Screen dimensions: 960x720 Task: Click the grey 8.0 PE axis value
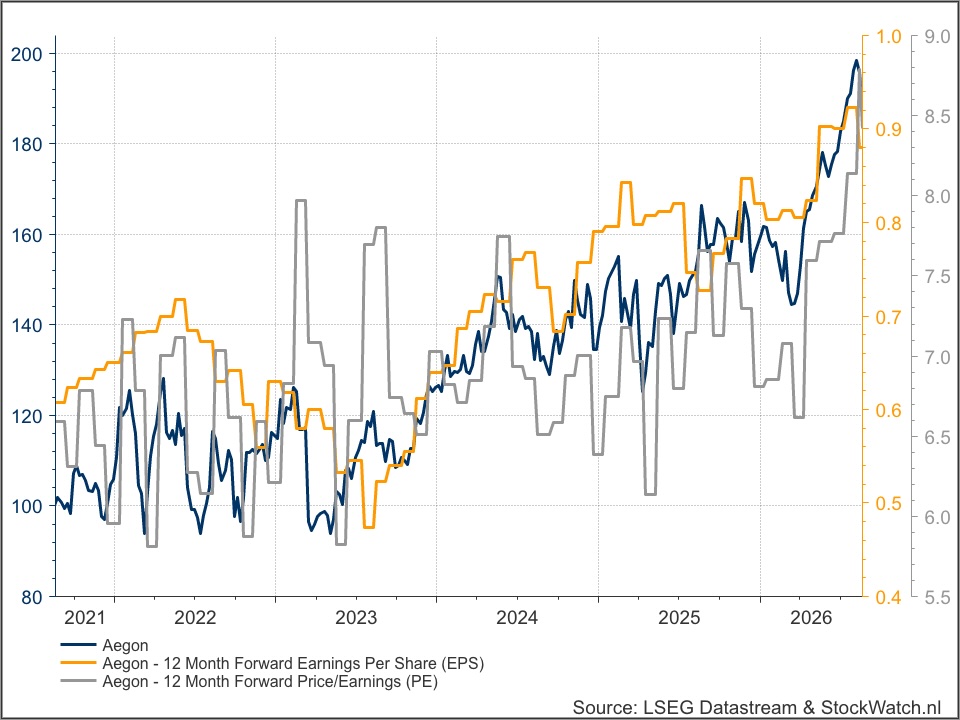click(x=937, y=197)
